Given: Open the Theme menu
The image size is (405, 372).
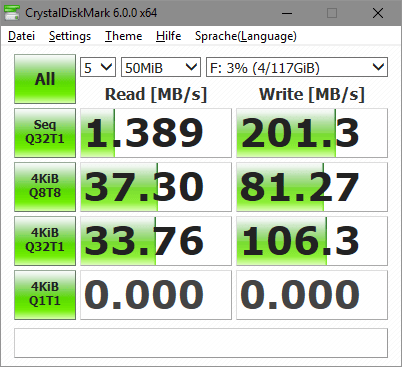Looking at the screenshot, I should (123, 36).
